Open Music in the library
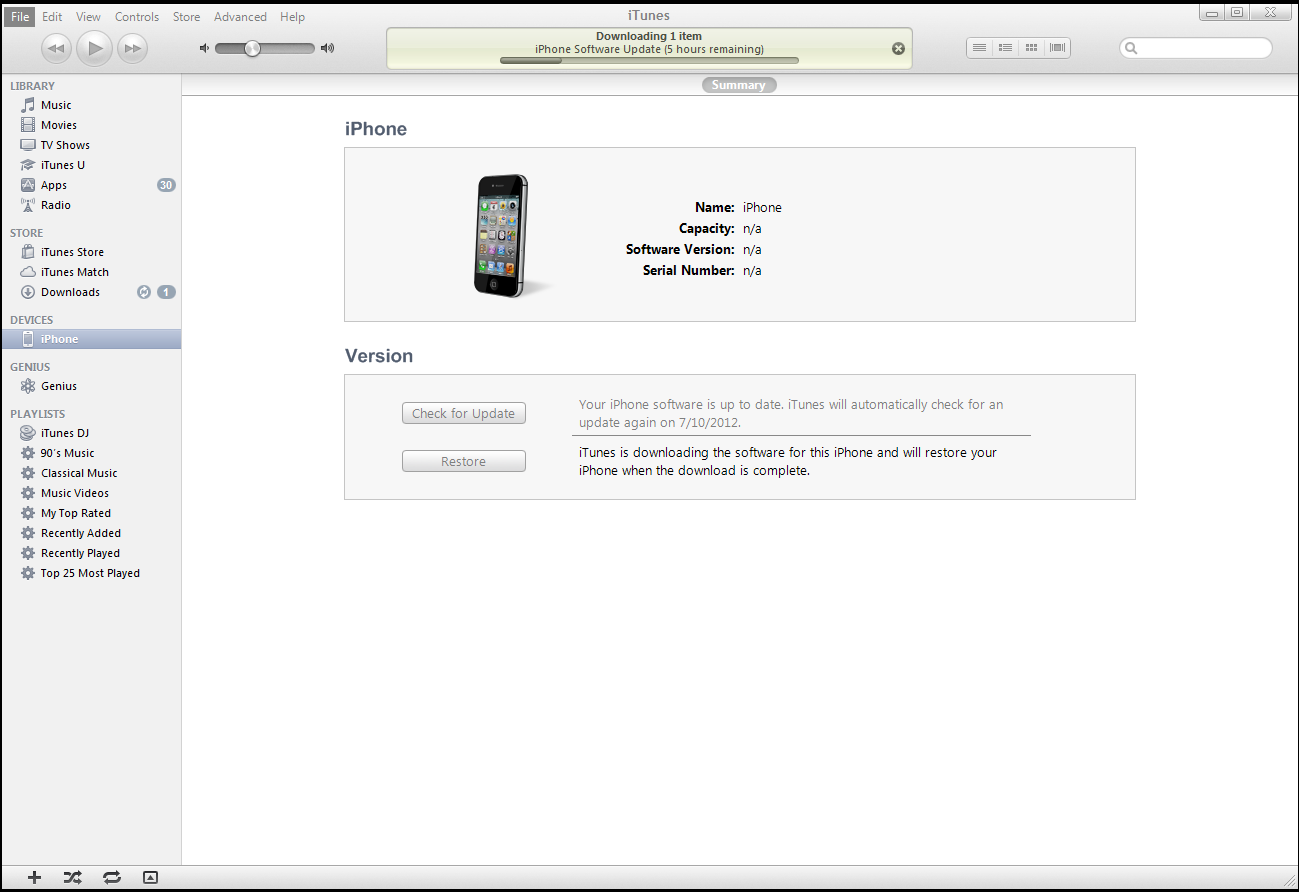This screenshot has width=1299, height=892. click(91, 105)
